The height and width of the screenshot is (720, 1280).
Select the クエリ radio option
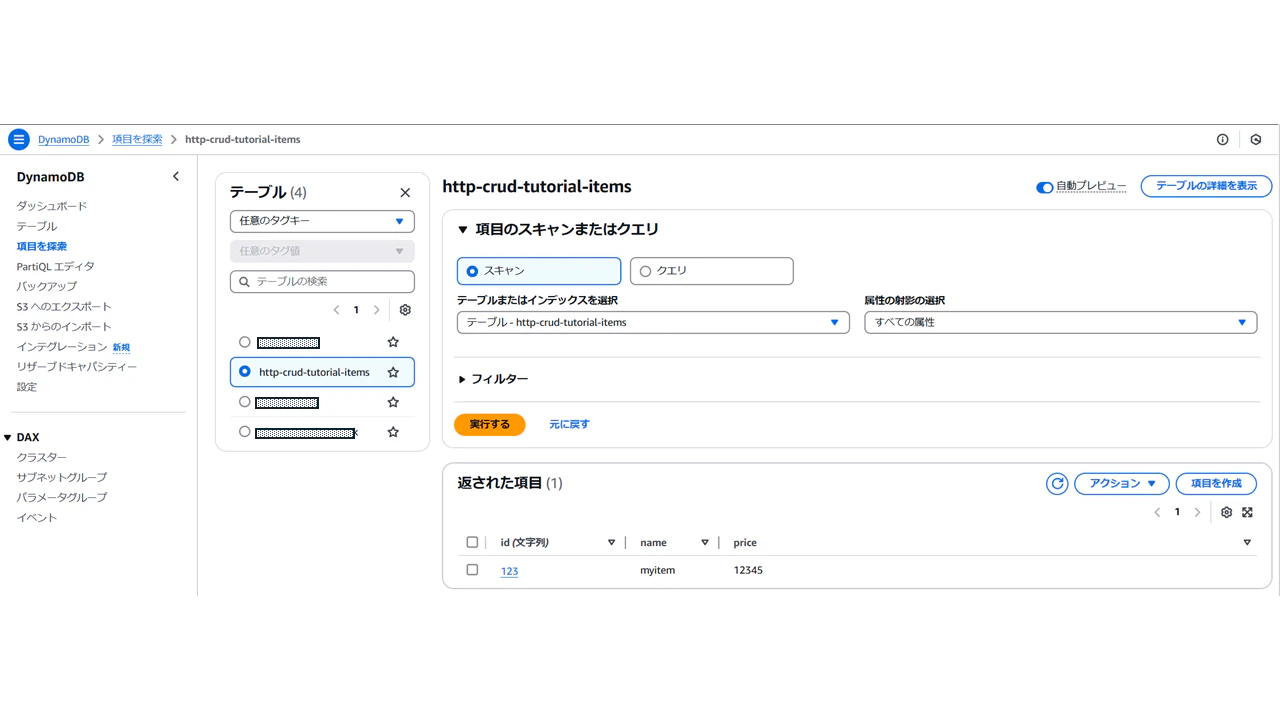(x=712, y=271)
